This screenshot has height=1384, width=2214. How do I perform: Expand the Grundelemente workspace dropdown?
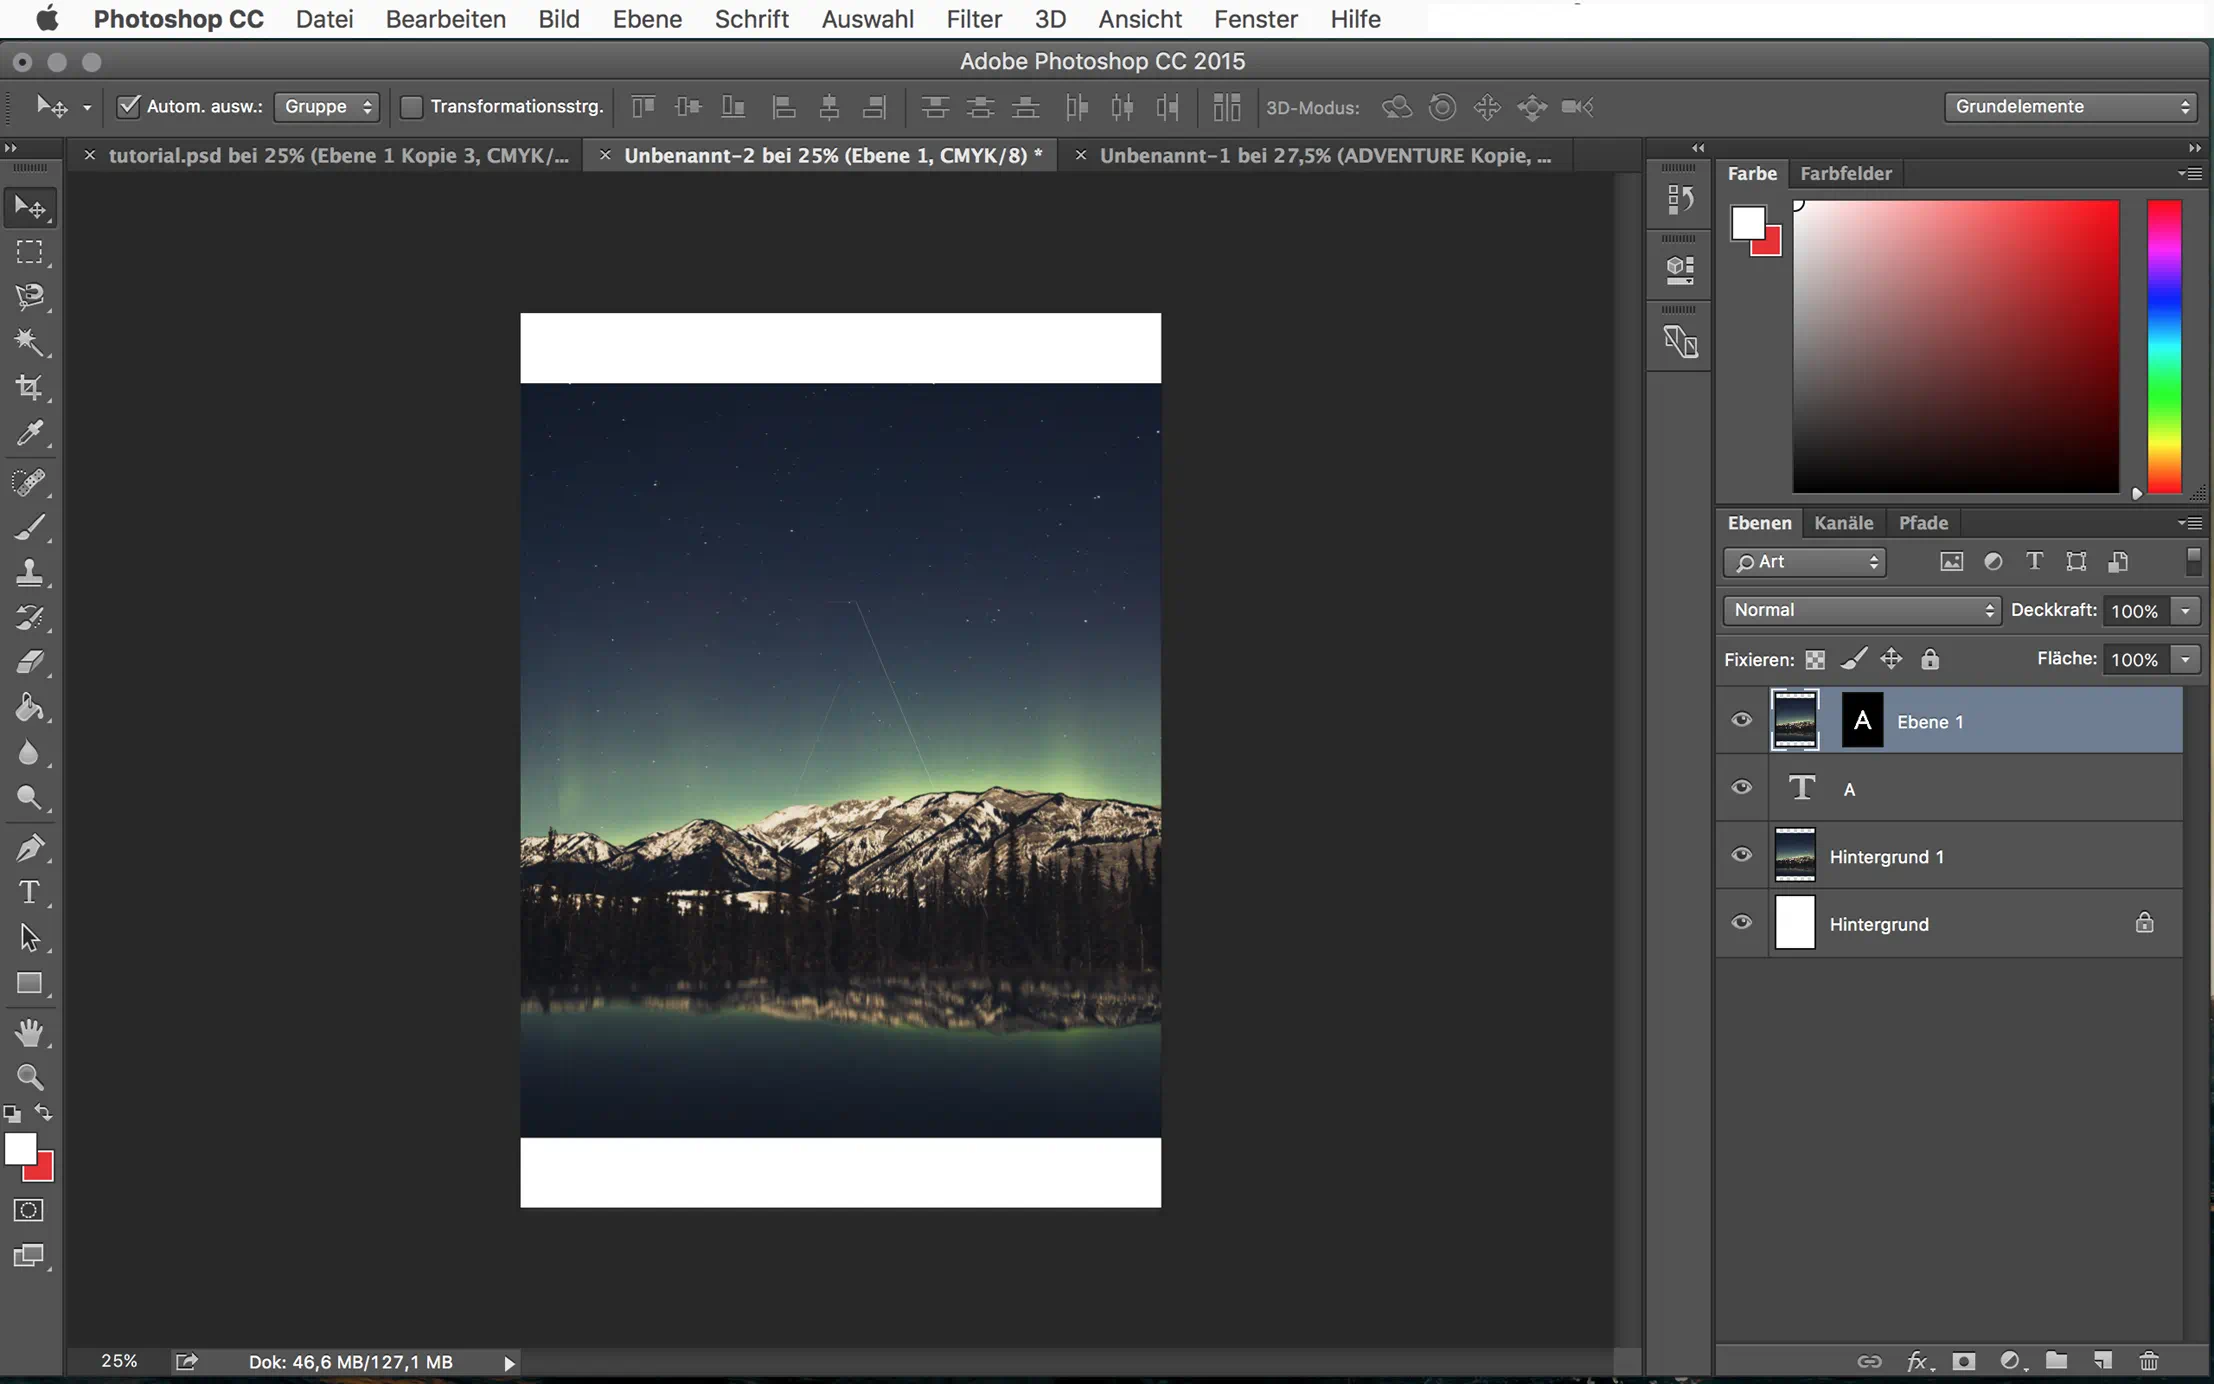coord(2070,106)
